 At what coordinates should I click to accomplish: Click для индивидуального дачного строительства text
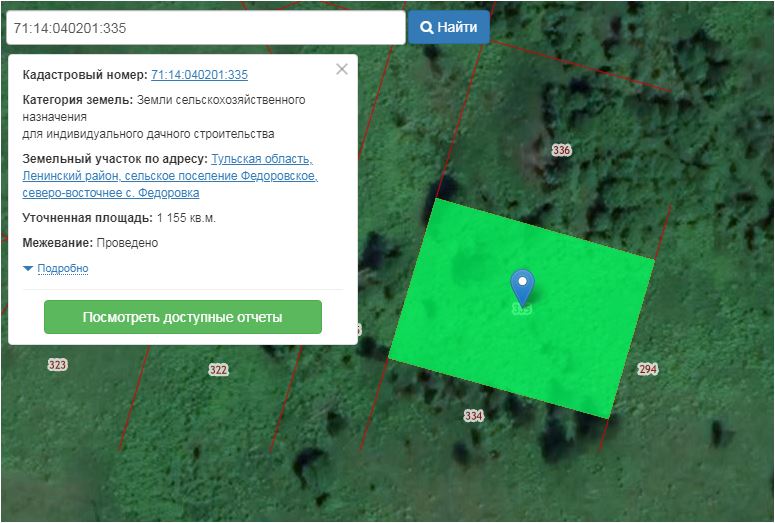(x=148, y=133)
